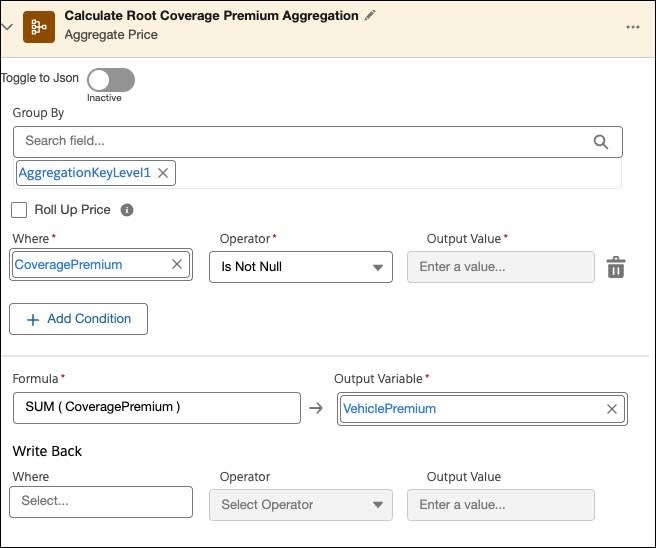Click the magnifier icon in Group By

tap(600, 142)
